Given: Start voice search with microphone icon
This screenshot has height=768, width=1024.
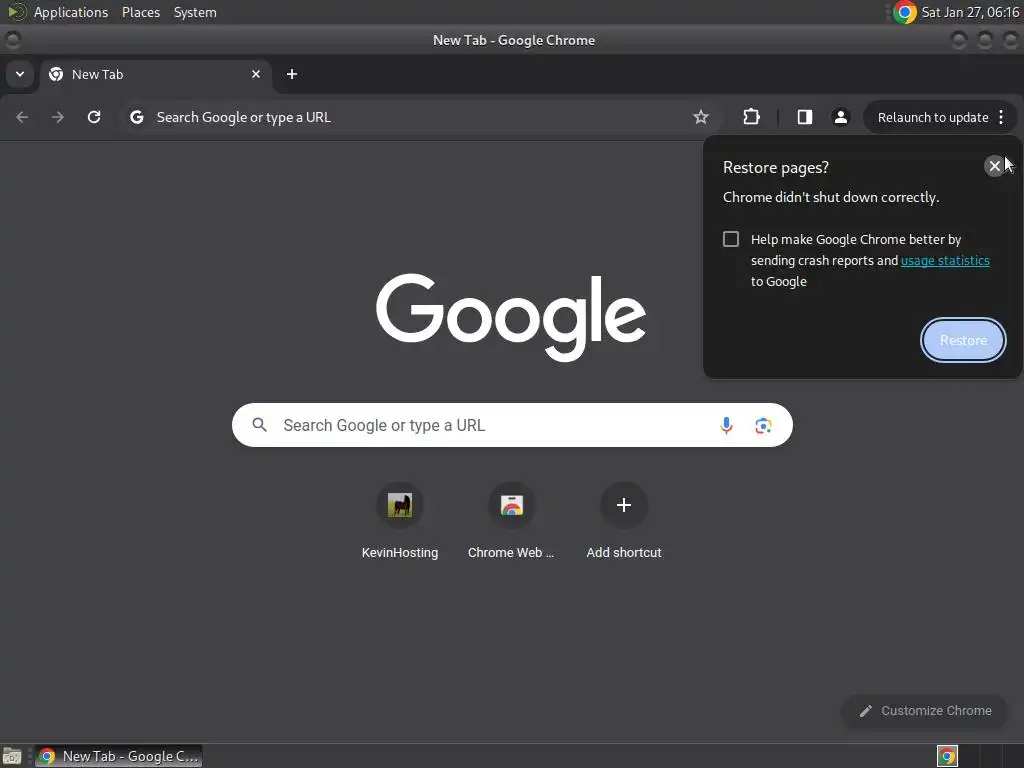Looking at the screenshot, I should [x=726, y=425].
